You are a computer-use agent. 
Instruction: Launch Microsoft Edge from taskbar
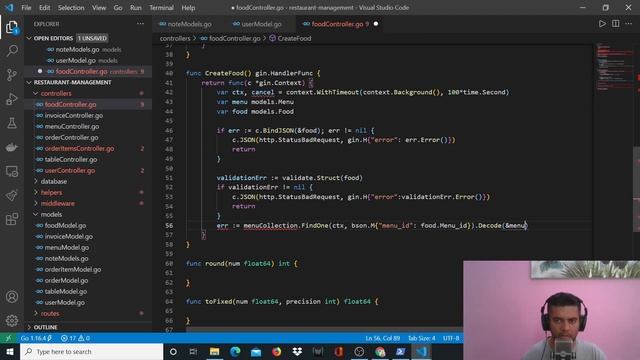coord(235,351)
